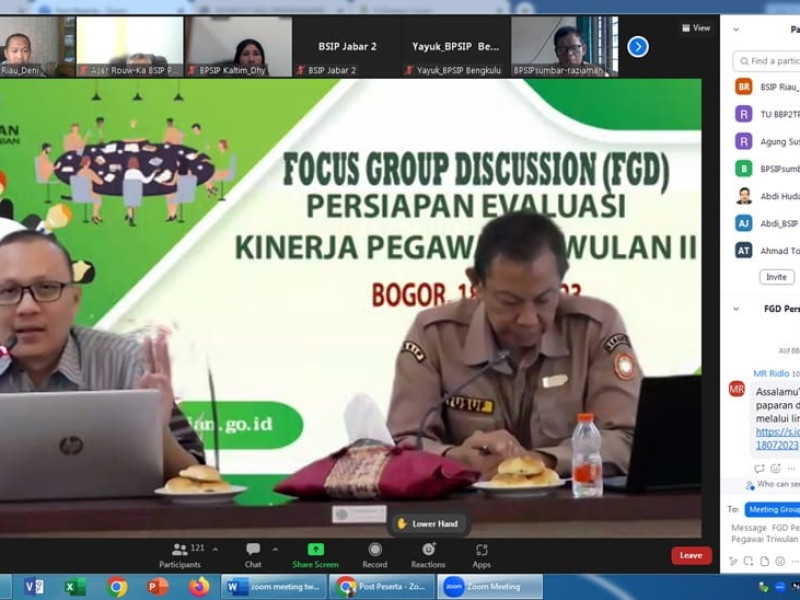800x600 pixels.
Task: Switch gallery layout using View button
Action: point(696,28)
